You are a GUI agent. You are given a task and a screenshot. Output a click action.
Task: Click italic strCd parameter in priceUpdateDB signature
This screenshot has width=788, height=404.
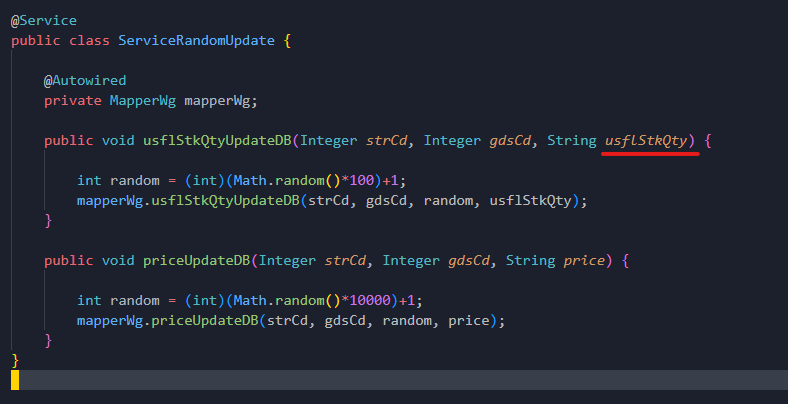tap(345, 260)
